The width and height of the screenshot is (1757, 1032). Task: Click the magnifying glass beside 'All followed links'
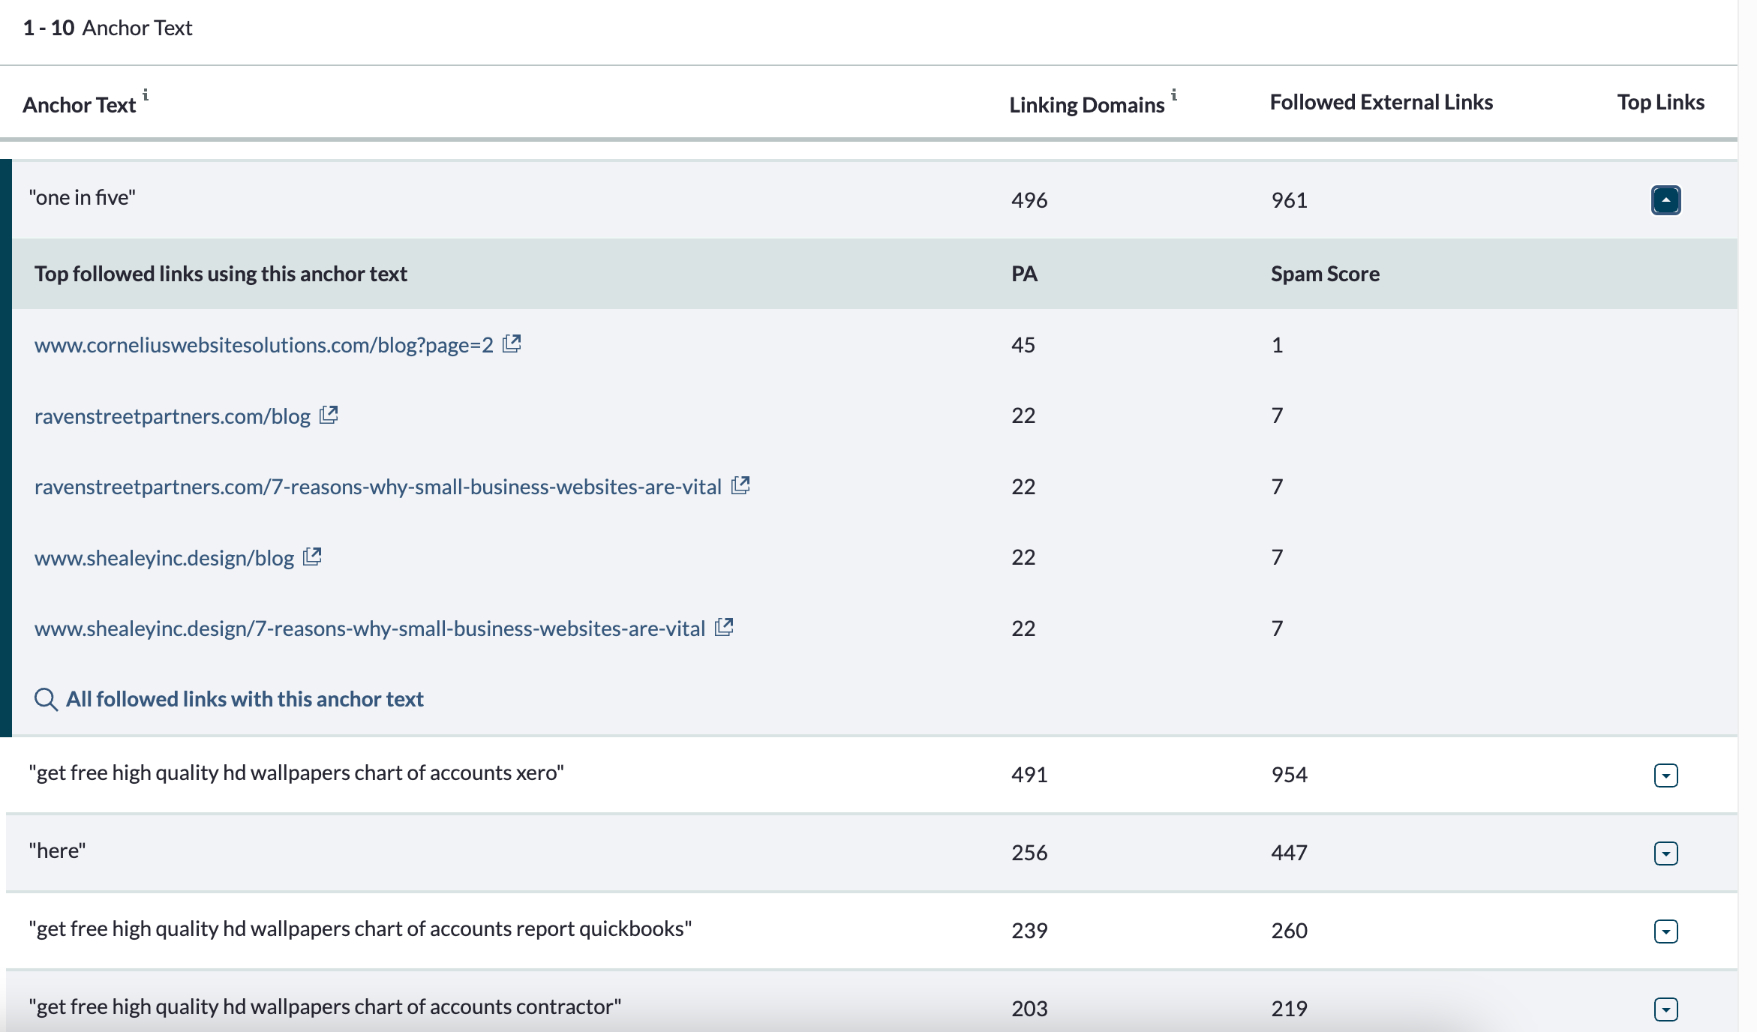point(45,699)
